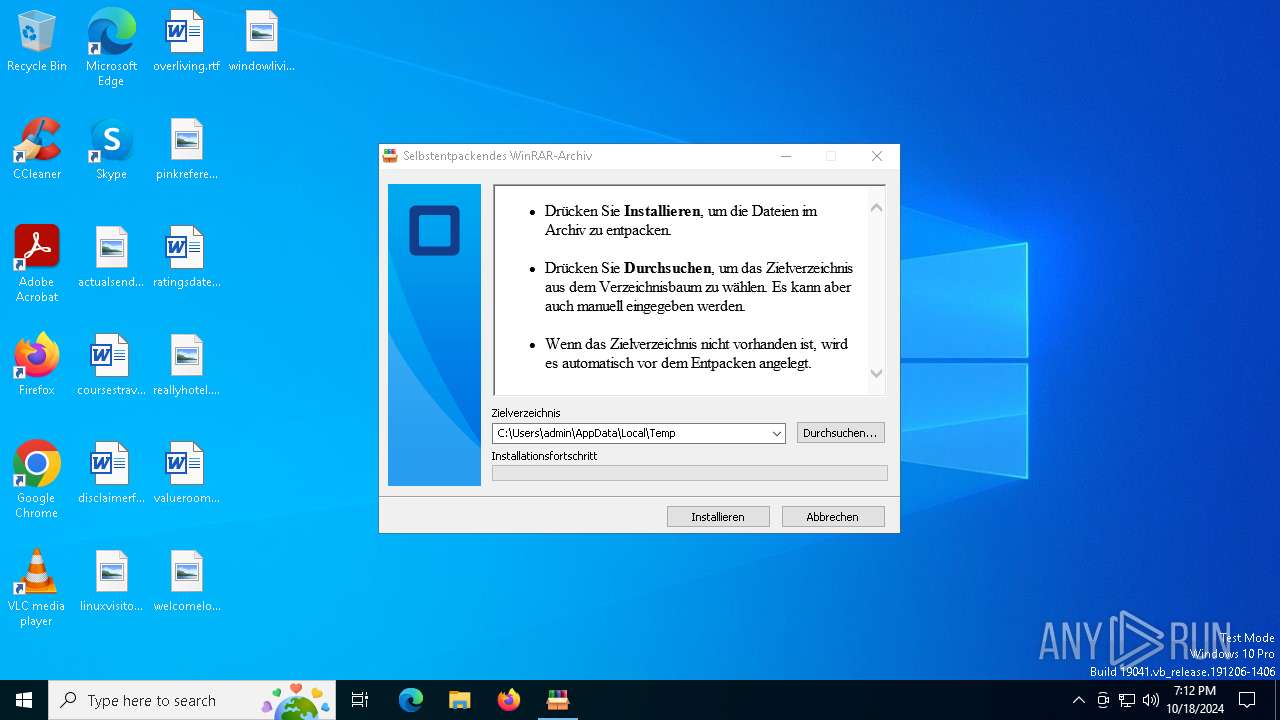Select the coursestrav... Word document
Viewport: 1280px width, 720px height.
pyautogui.click(x=111, y=366)
